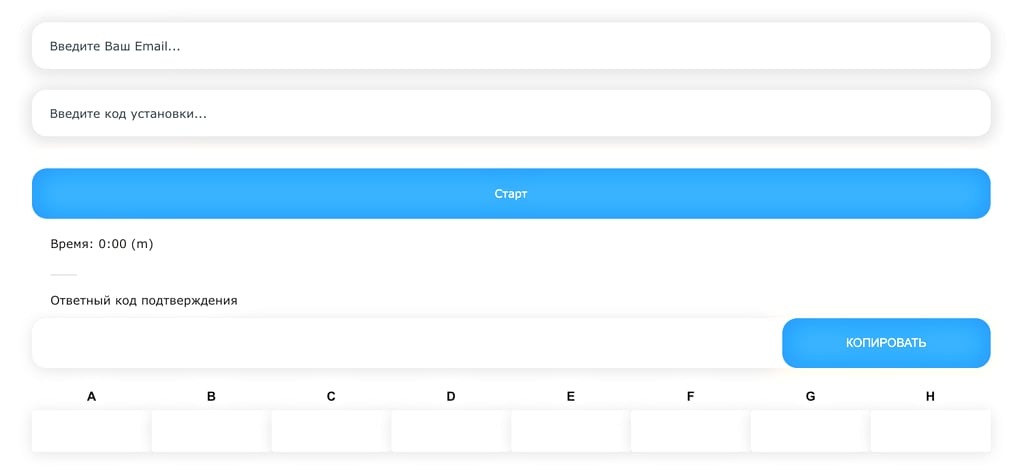Click the Ответный код подтверждения label

pyautogui.click(x=144, y=300)
